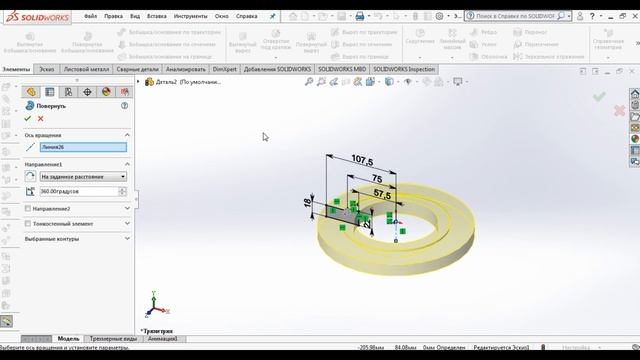
Task: Open Hide/Show Items icon in view toolbar
Action: pos(407,82)
